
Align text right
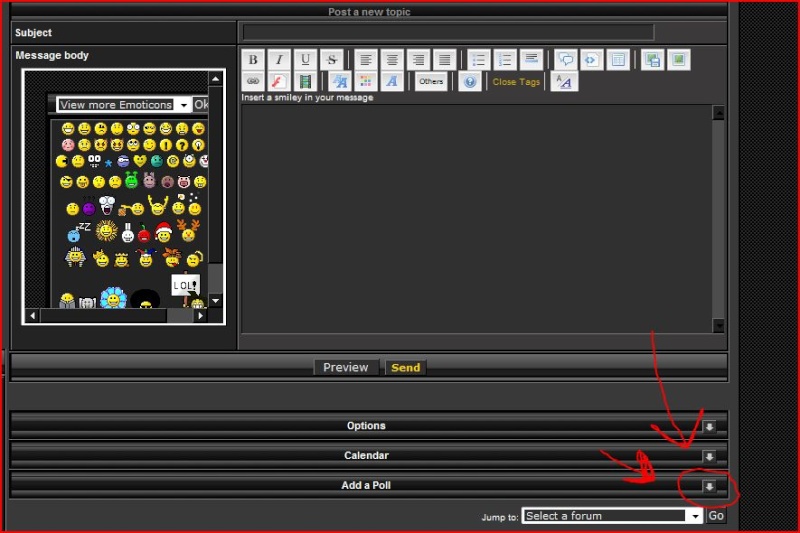click(x=418, y=60)
